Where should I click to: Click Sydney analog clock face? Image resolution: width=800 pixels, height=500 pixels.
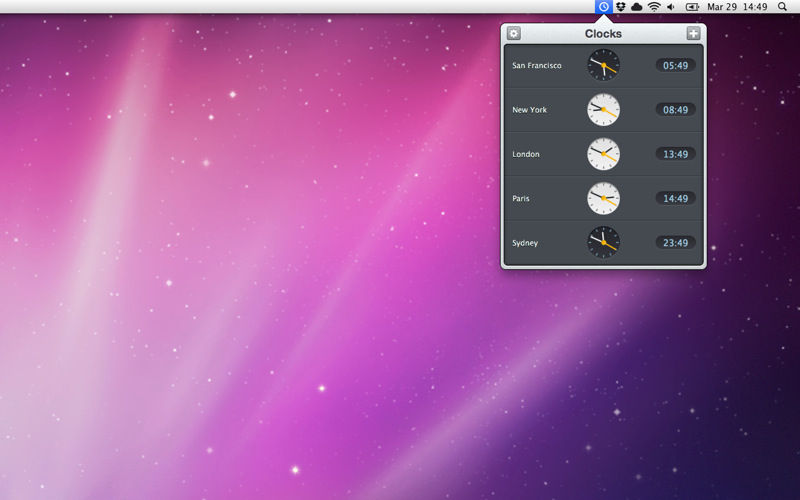(x=604, y=242)
